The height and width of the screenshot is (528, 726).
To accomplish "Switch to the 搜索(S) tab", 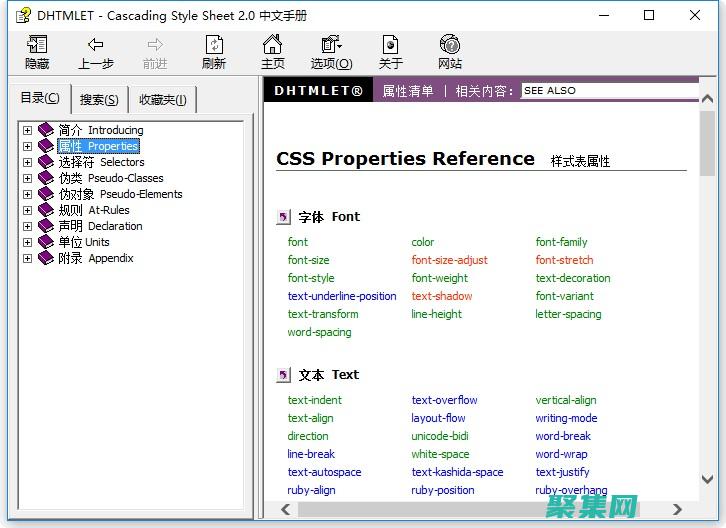I will click(99, 99).
